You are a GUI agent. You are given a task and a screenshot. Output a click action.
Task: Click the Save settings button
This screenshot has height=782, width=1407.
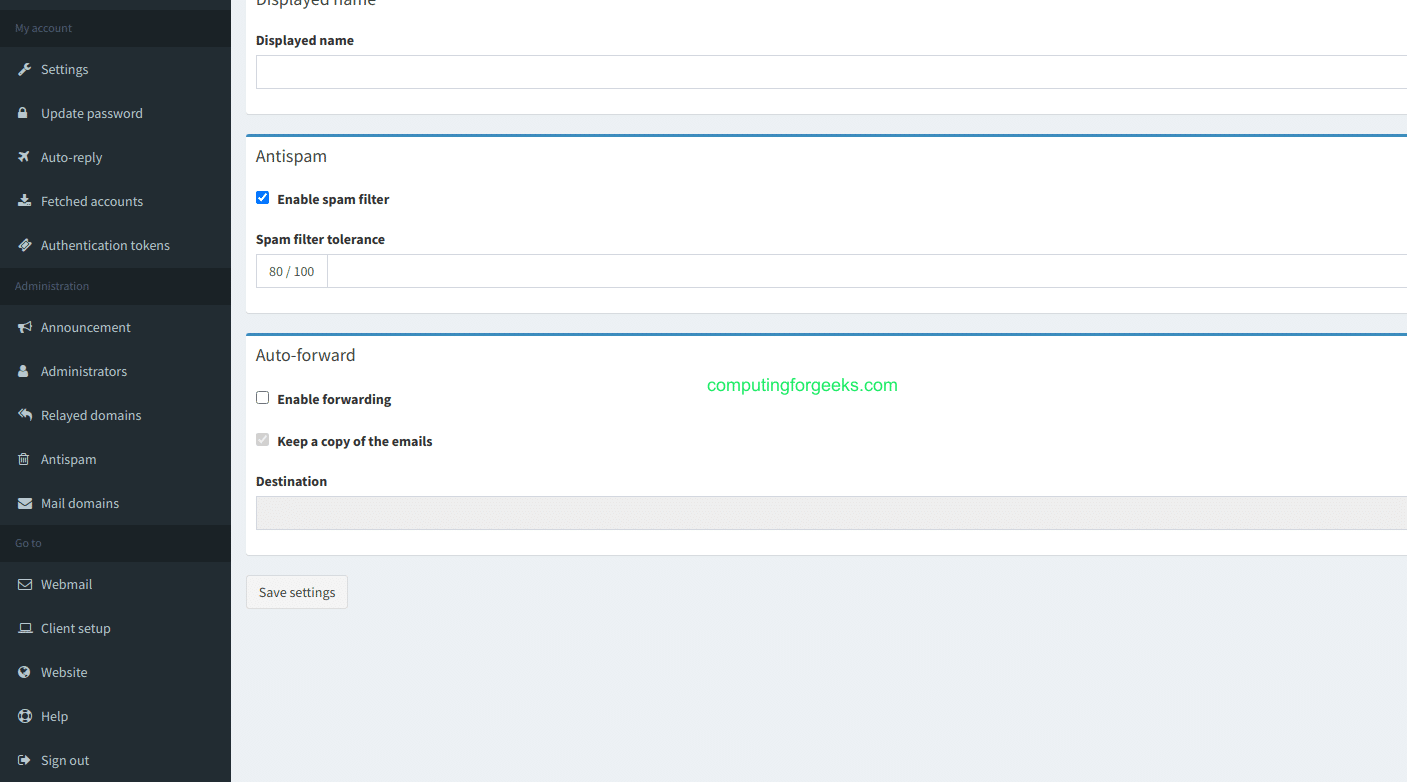[296, 591]
